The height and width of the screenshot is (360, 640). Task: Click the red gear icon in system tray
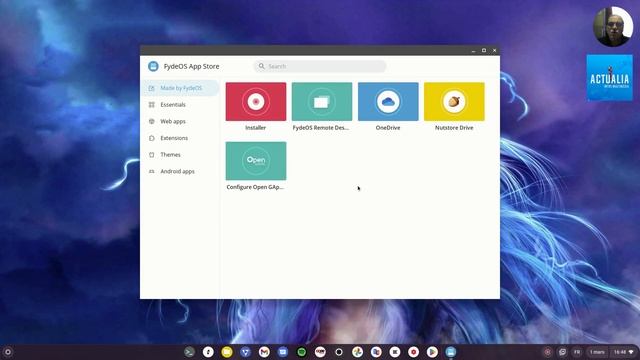[x=548, y=352]
